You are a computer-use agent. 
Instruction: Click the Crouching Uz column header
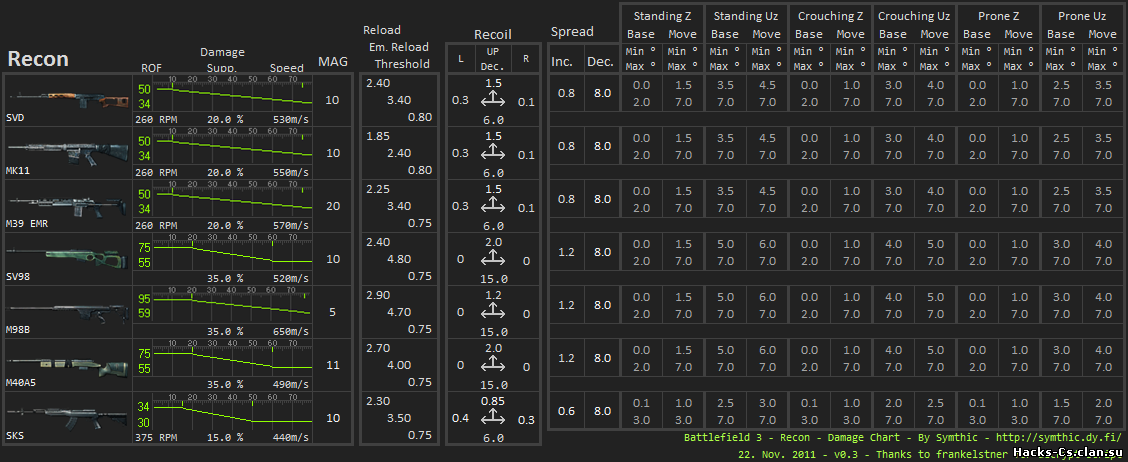click(914, 15)
